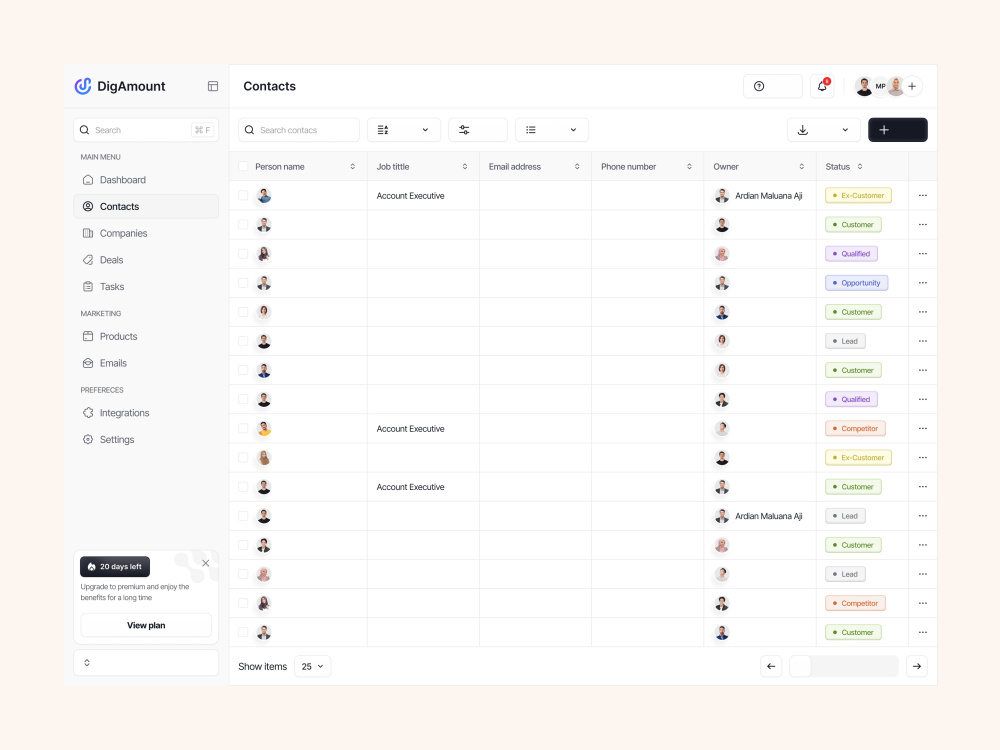The width and height of the screenshot is (1000, 750).
Task: Click the first Competitor status tag
Action: pyautogui.click(x=855, y=429)
